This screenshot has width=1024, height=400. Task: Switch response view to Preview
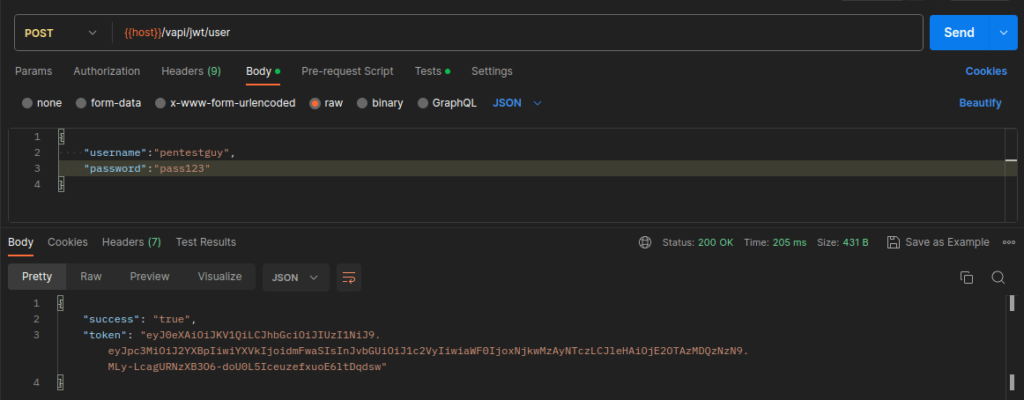coord(150,277)
